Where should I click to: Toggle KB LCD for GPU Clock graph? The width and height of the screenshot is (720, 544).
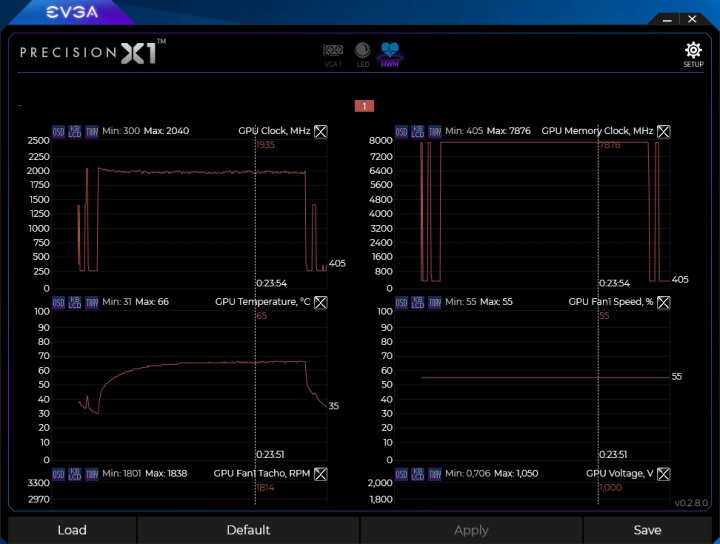[75, 132]
